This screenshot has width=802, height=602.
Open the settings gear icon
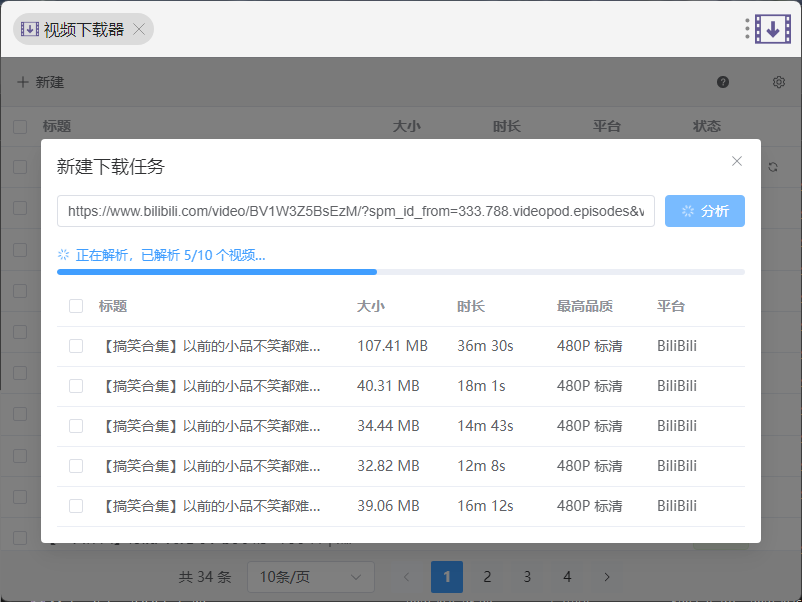778,82
